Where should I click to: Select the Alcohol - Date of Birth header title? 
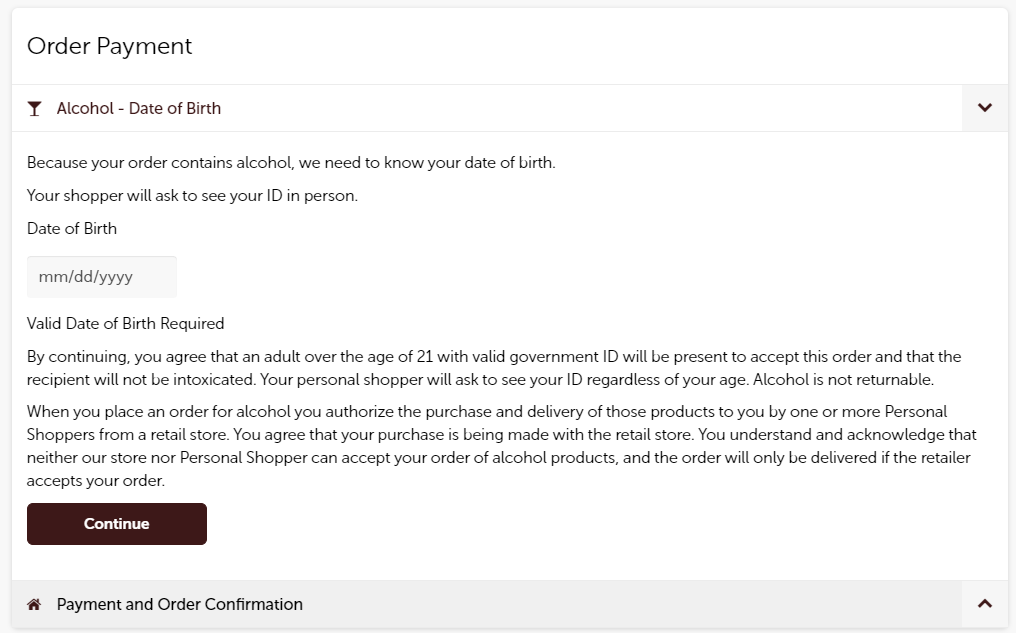click(x=139, y=108)
